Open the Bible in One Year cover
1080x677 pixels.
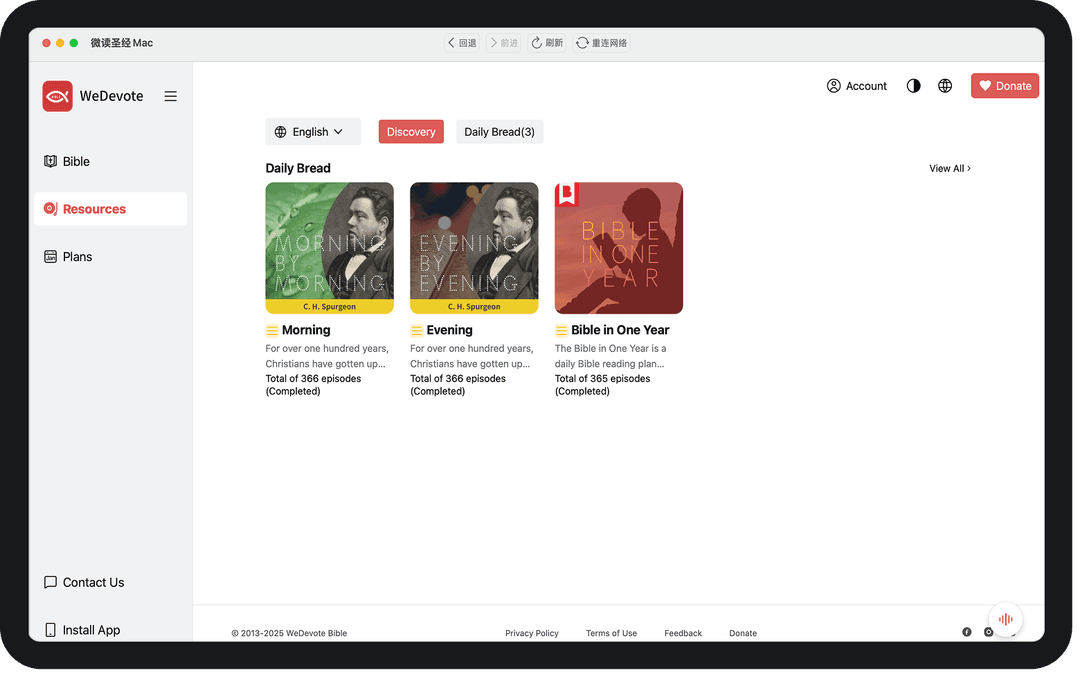coord(619,248)
